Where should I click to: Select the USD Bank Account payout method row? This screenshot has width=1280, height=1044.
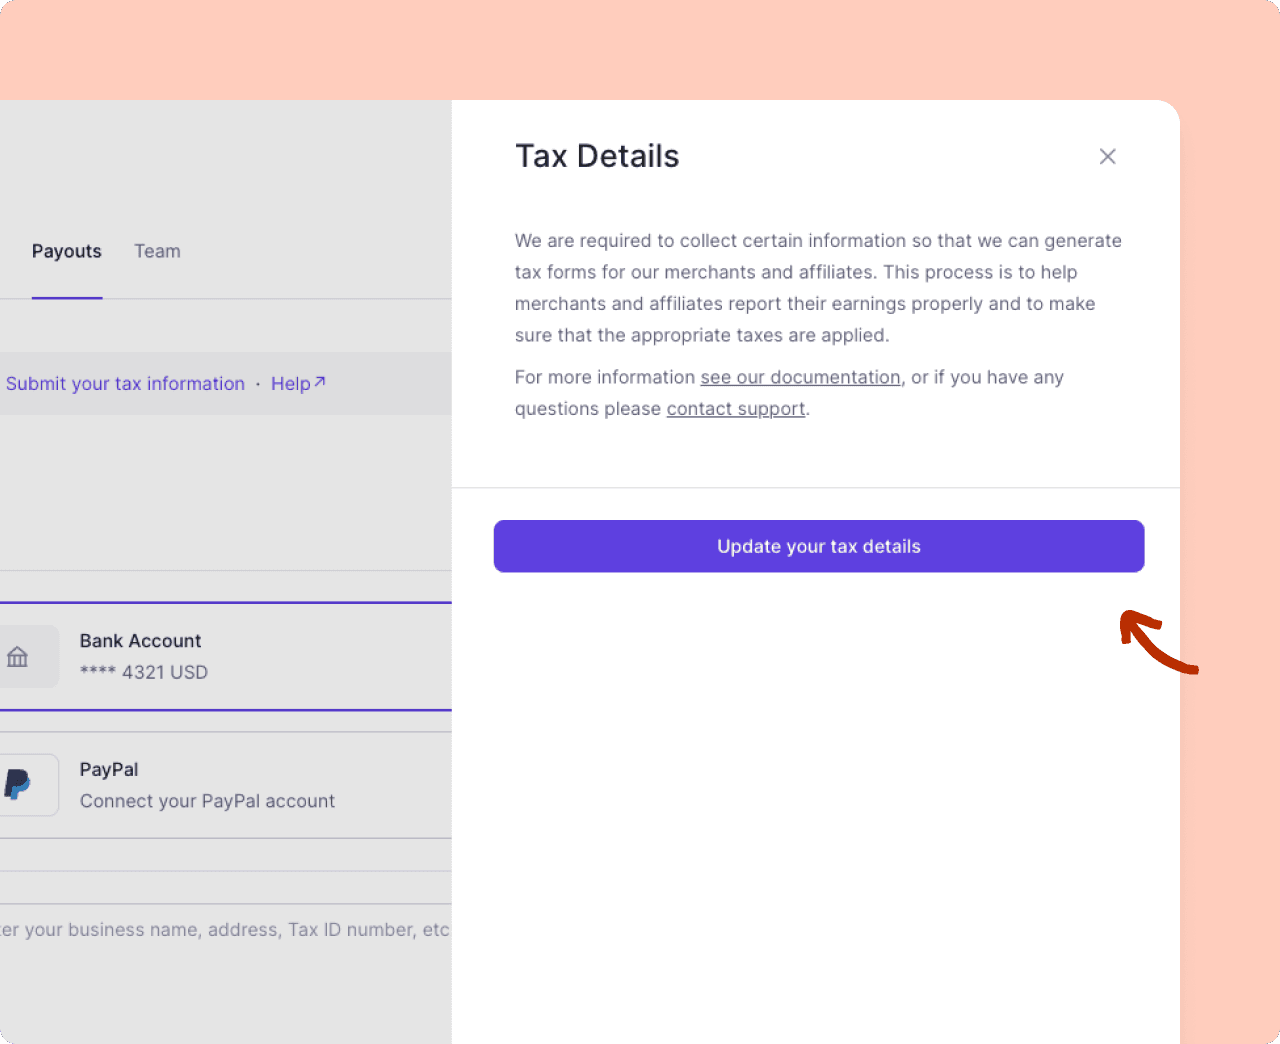click(x=200, y=656)
